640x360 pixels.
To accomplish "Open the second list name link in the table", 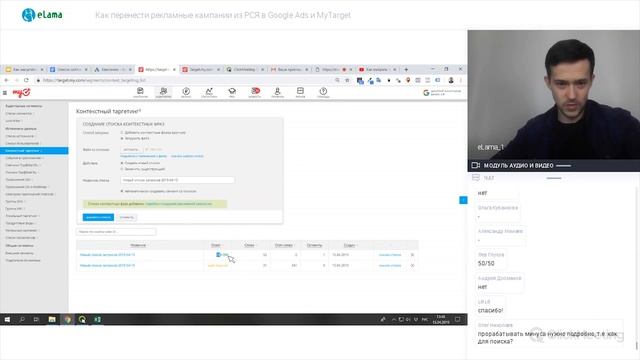I will point(107,265).
